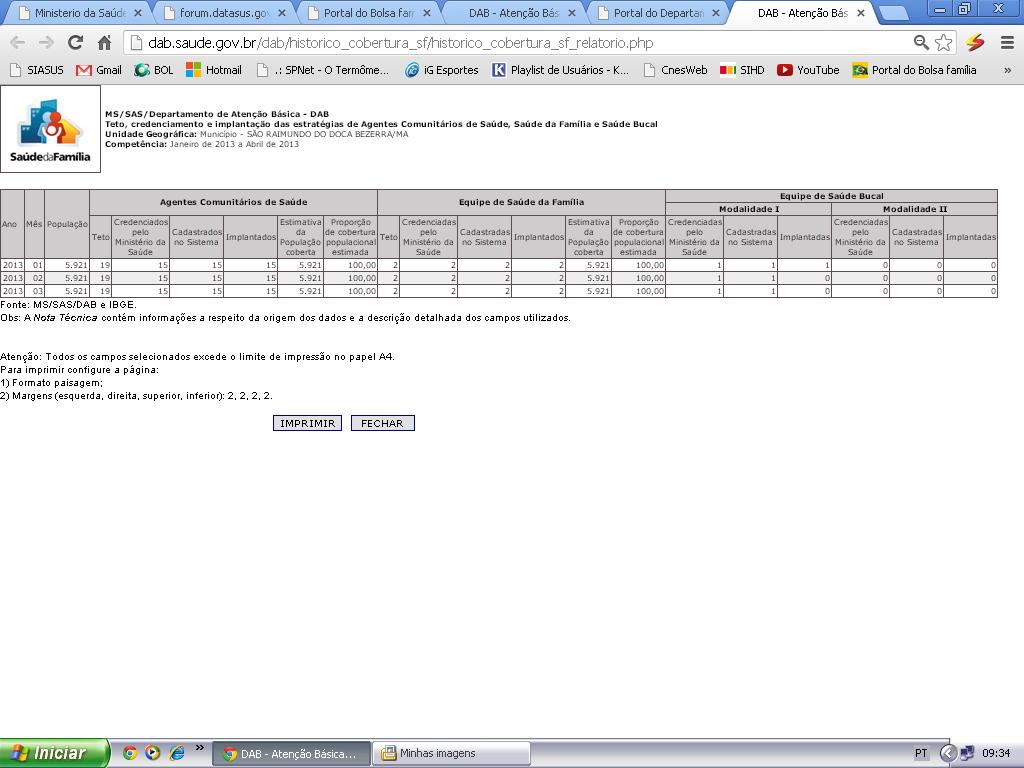
Task: Click the red lightning extension icon
Action: pyautogui.click(x=975, y=43)
